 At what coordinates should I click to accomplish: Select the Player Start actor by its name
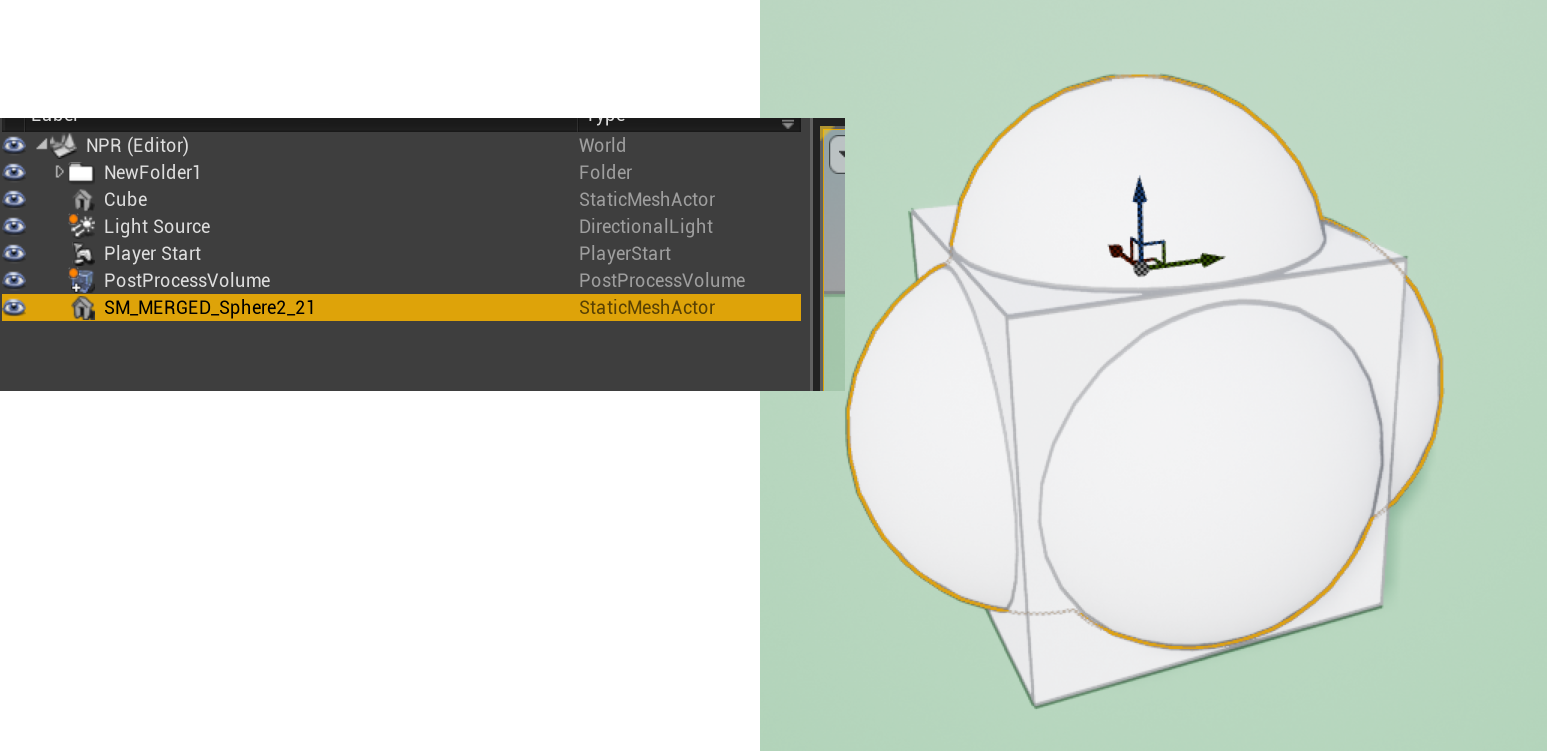coord(152,253)
